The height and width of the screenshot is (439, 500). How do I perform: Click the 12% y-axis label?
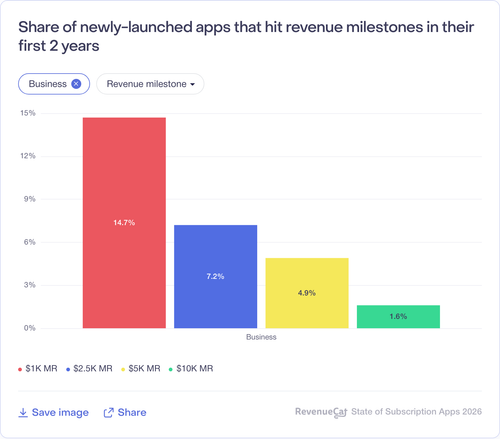point(28,156)
